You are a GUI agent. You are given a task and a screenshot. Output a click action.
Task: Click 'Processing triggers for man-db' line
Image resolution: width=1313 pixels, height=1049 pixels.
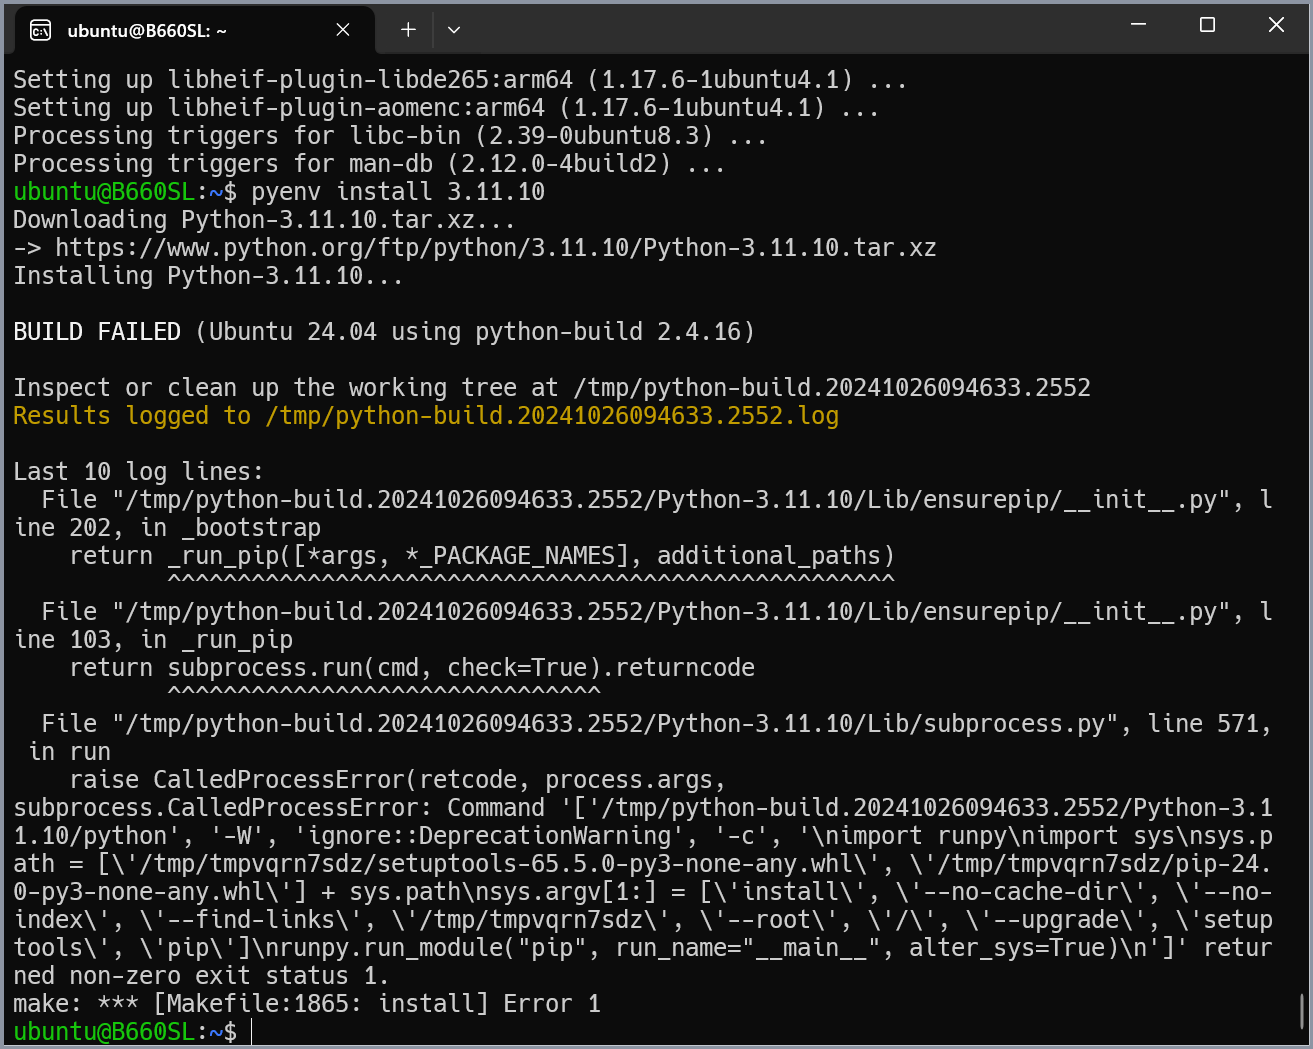[369, 164]
